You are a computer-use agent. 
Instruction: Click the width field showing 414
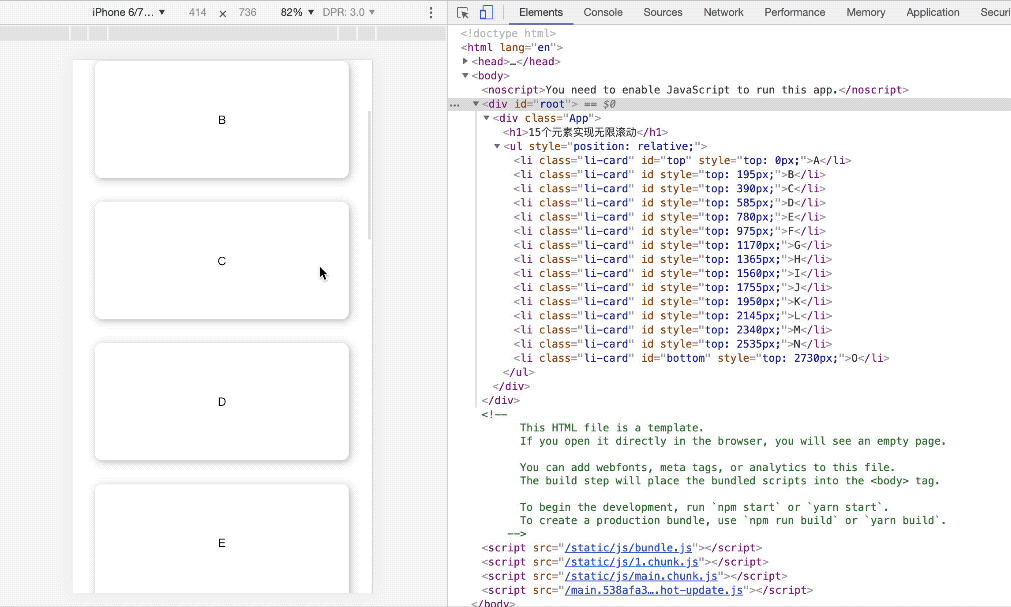click(x=197, y=12)
